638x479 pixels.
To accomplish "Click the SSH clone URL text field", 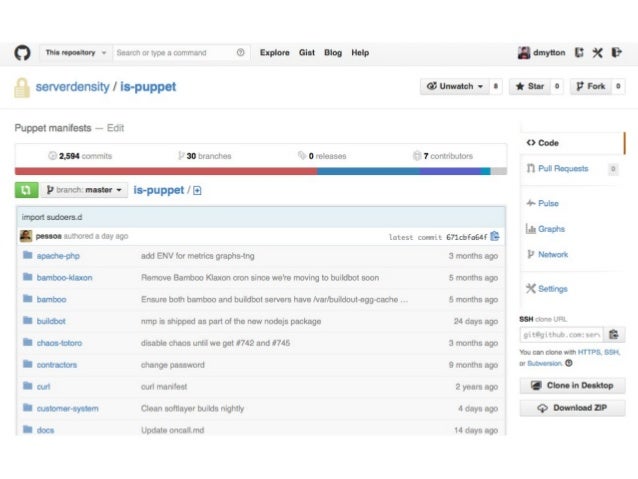I will click(x=562, y=335).
